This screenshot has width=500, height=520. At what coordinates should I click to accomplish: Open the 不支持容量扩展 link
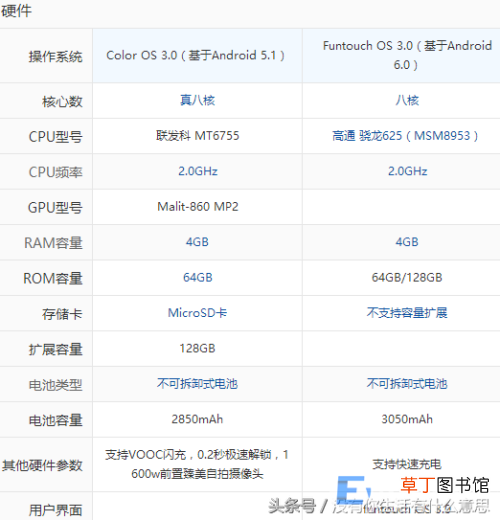point(407,313)
